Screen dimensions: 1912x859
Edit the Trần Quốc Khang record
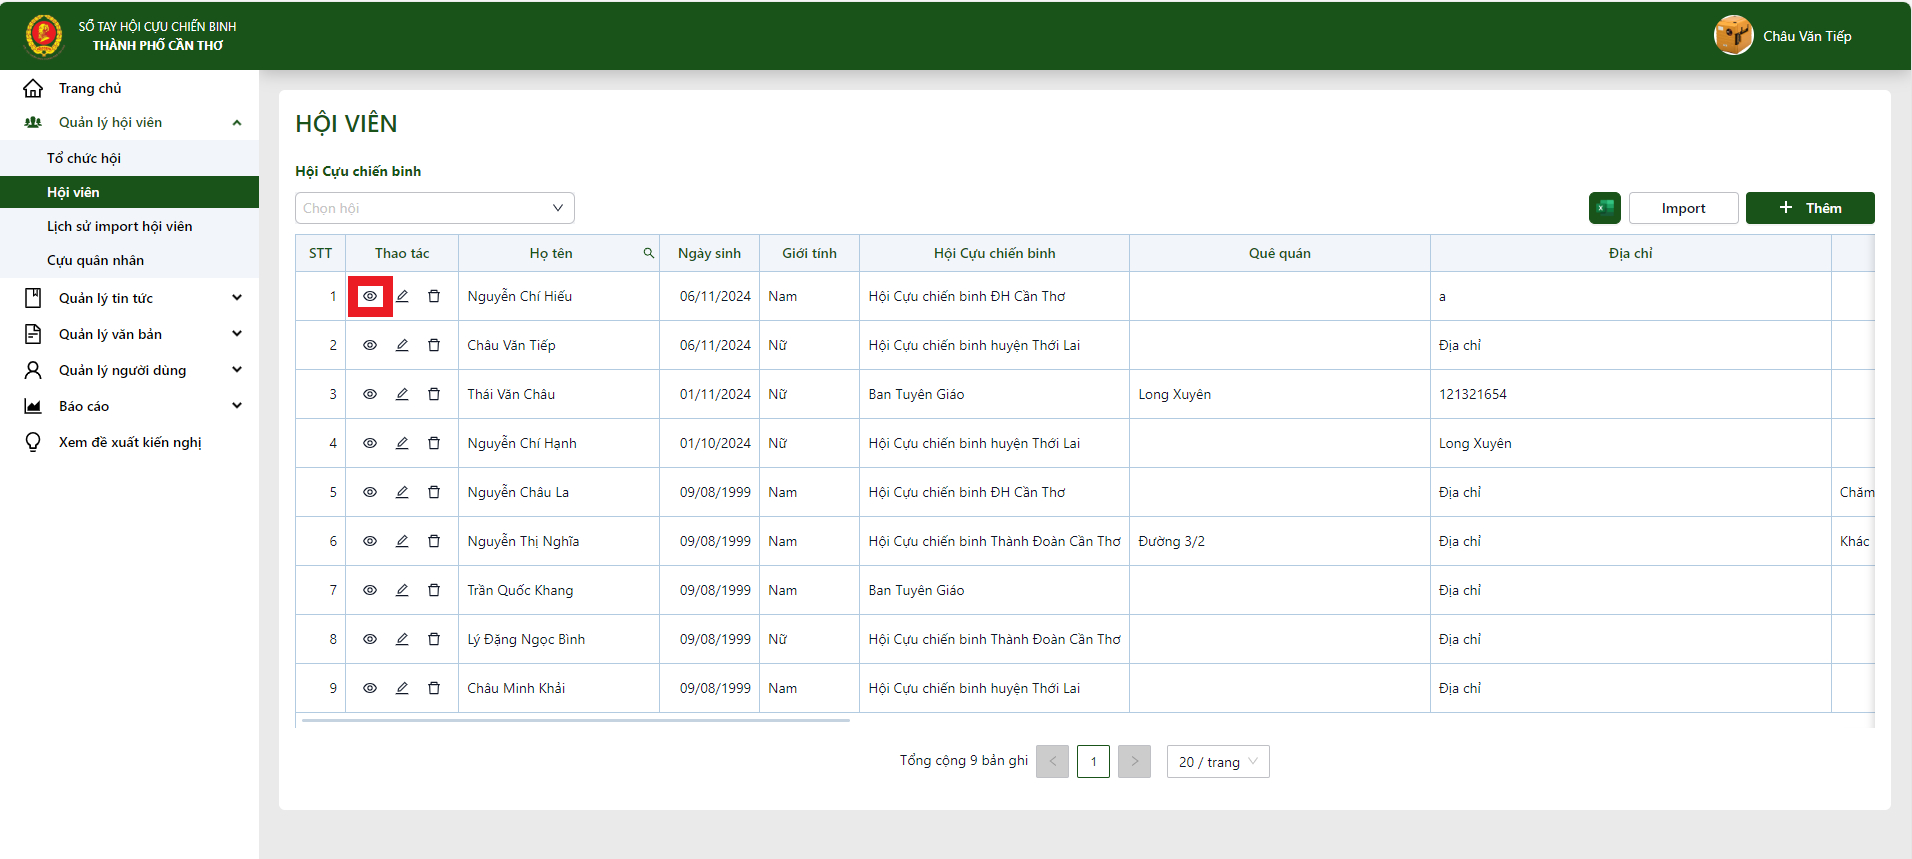pos(402,590)
